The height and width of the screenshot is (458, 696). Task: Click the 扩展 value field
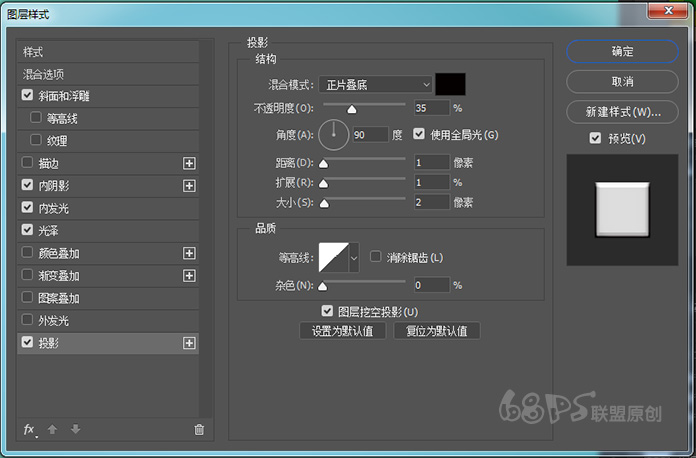432,182
